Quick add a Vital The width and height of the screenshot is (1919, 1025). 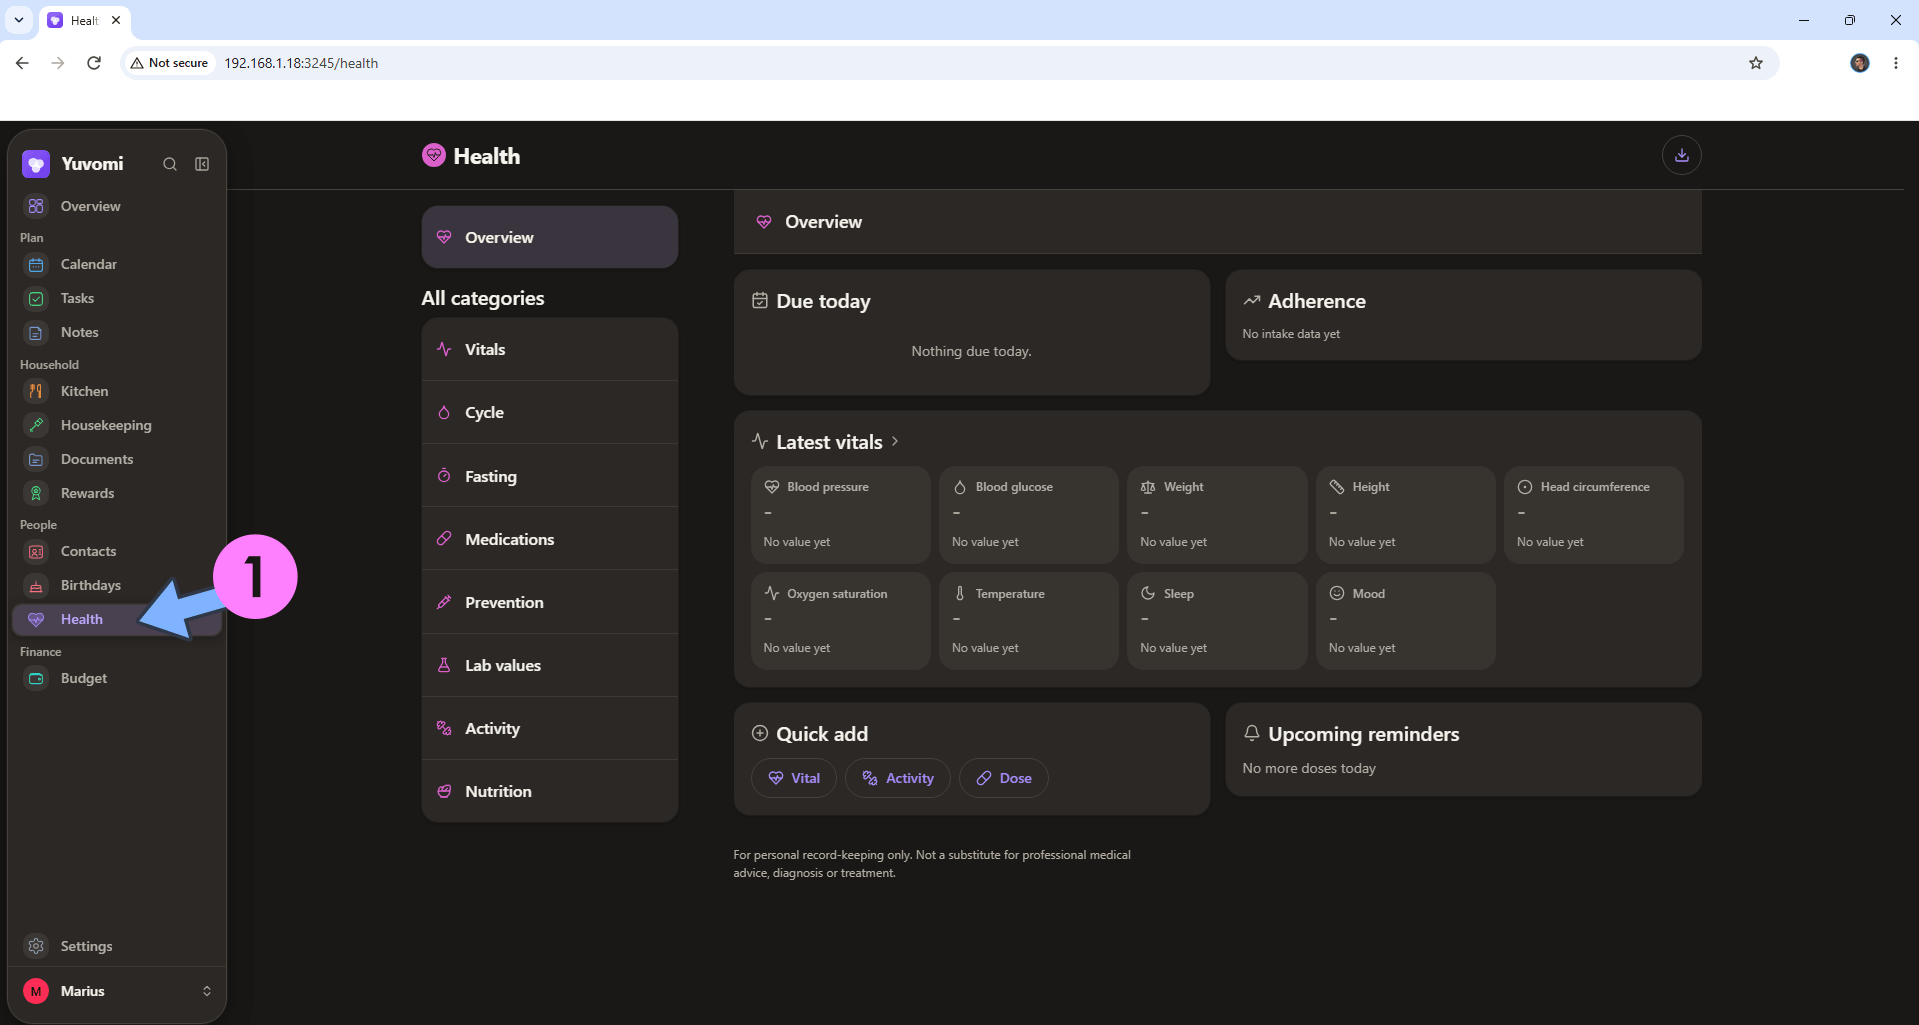(794, 778)
